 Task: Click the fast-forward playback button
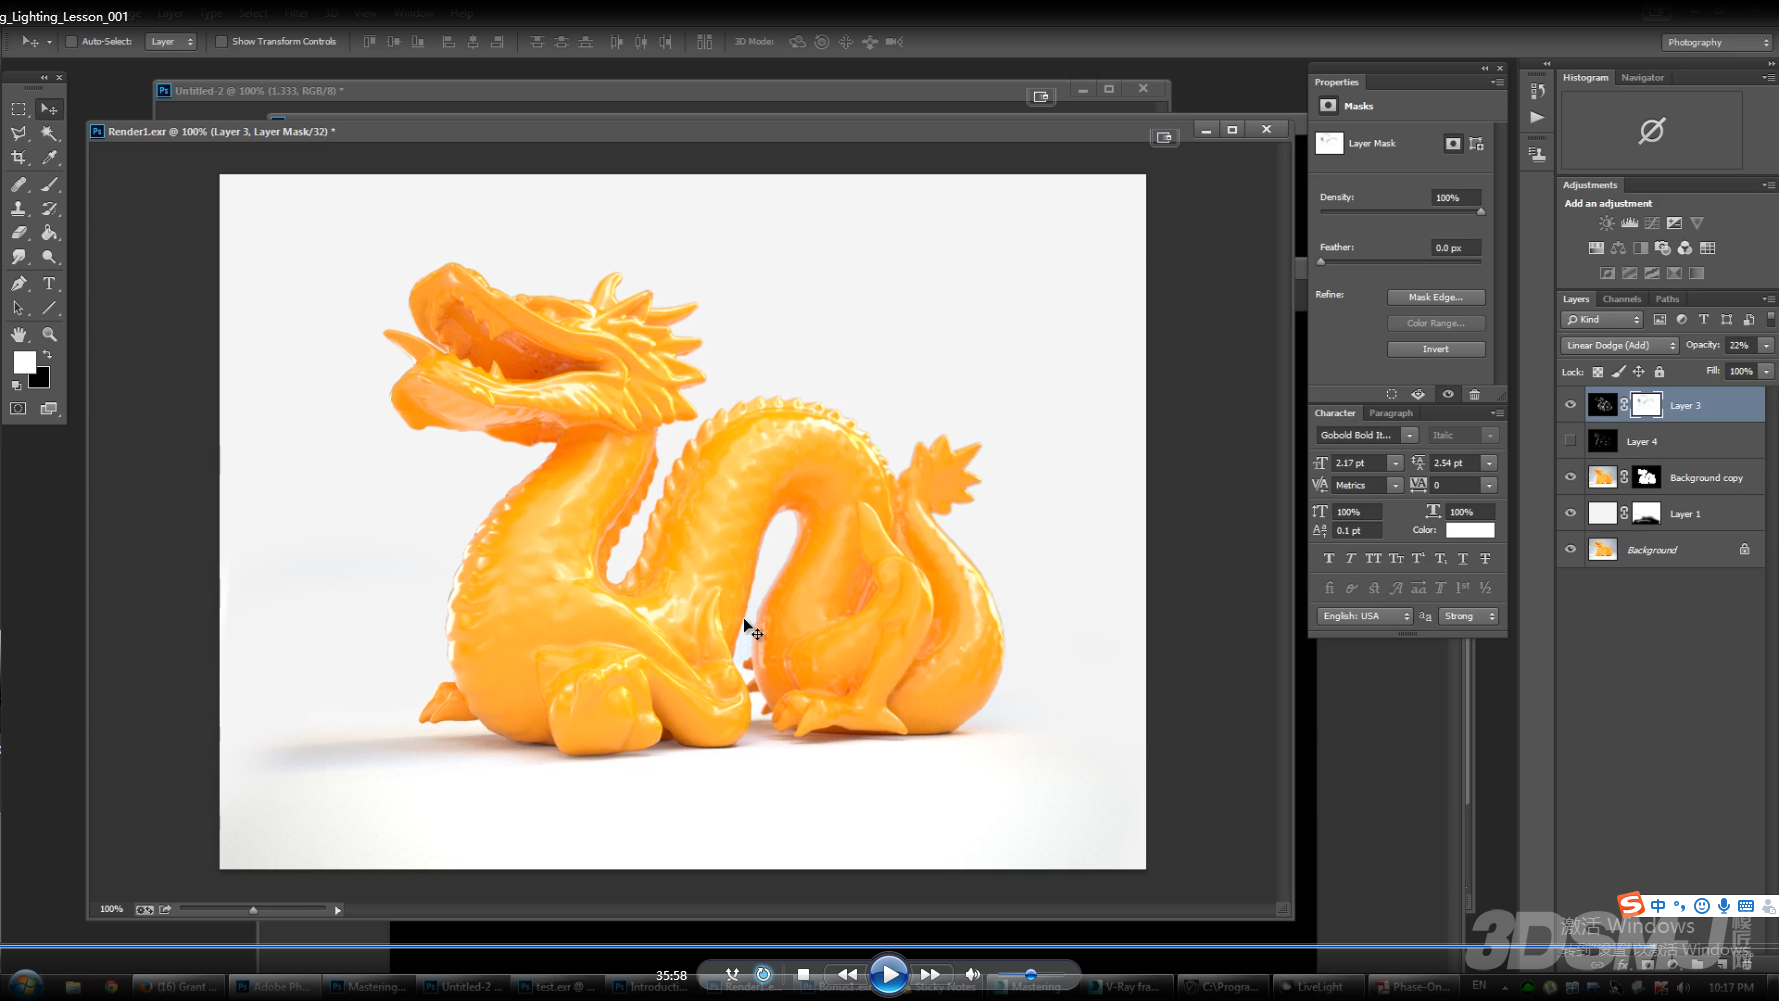[930, 974]
